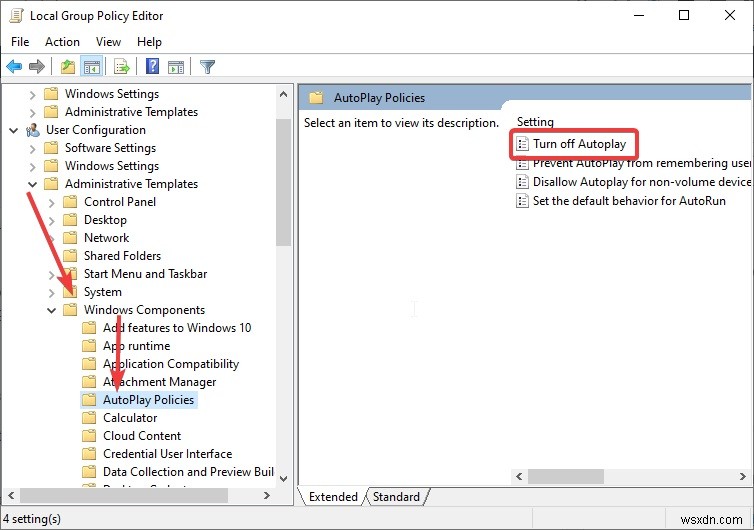Expand the System folder
This screenshot has width=754, height=530.
click(x=51, y=292)
